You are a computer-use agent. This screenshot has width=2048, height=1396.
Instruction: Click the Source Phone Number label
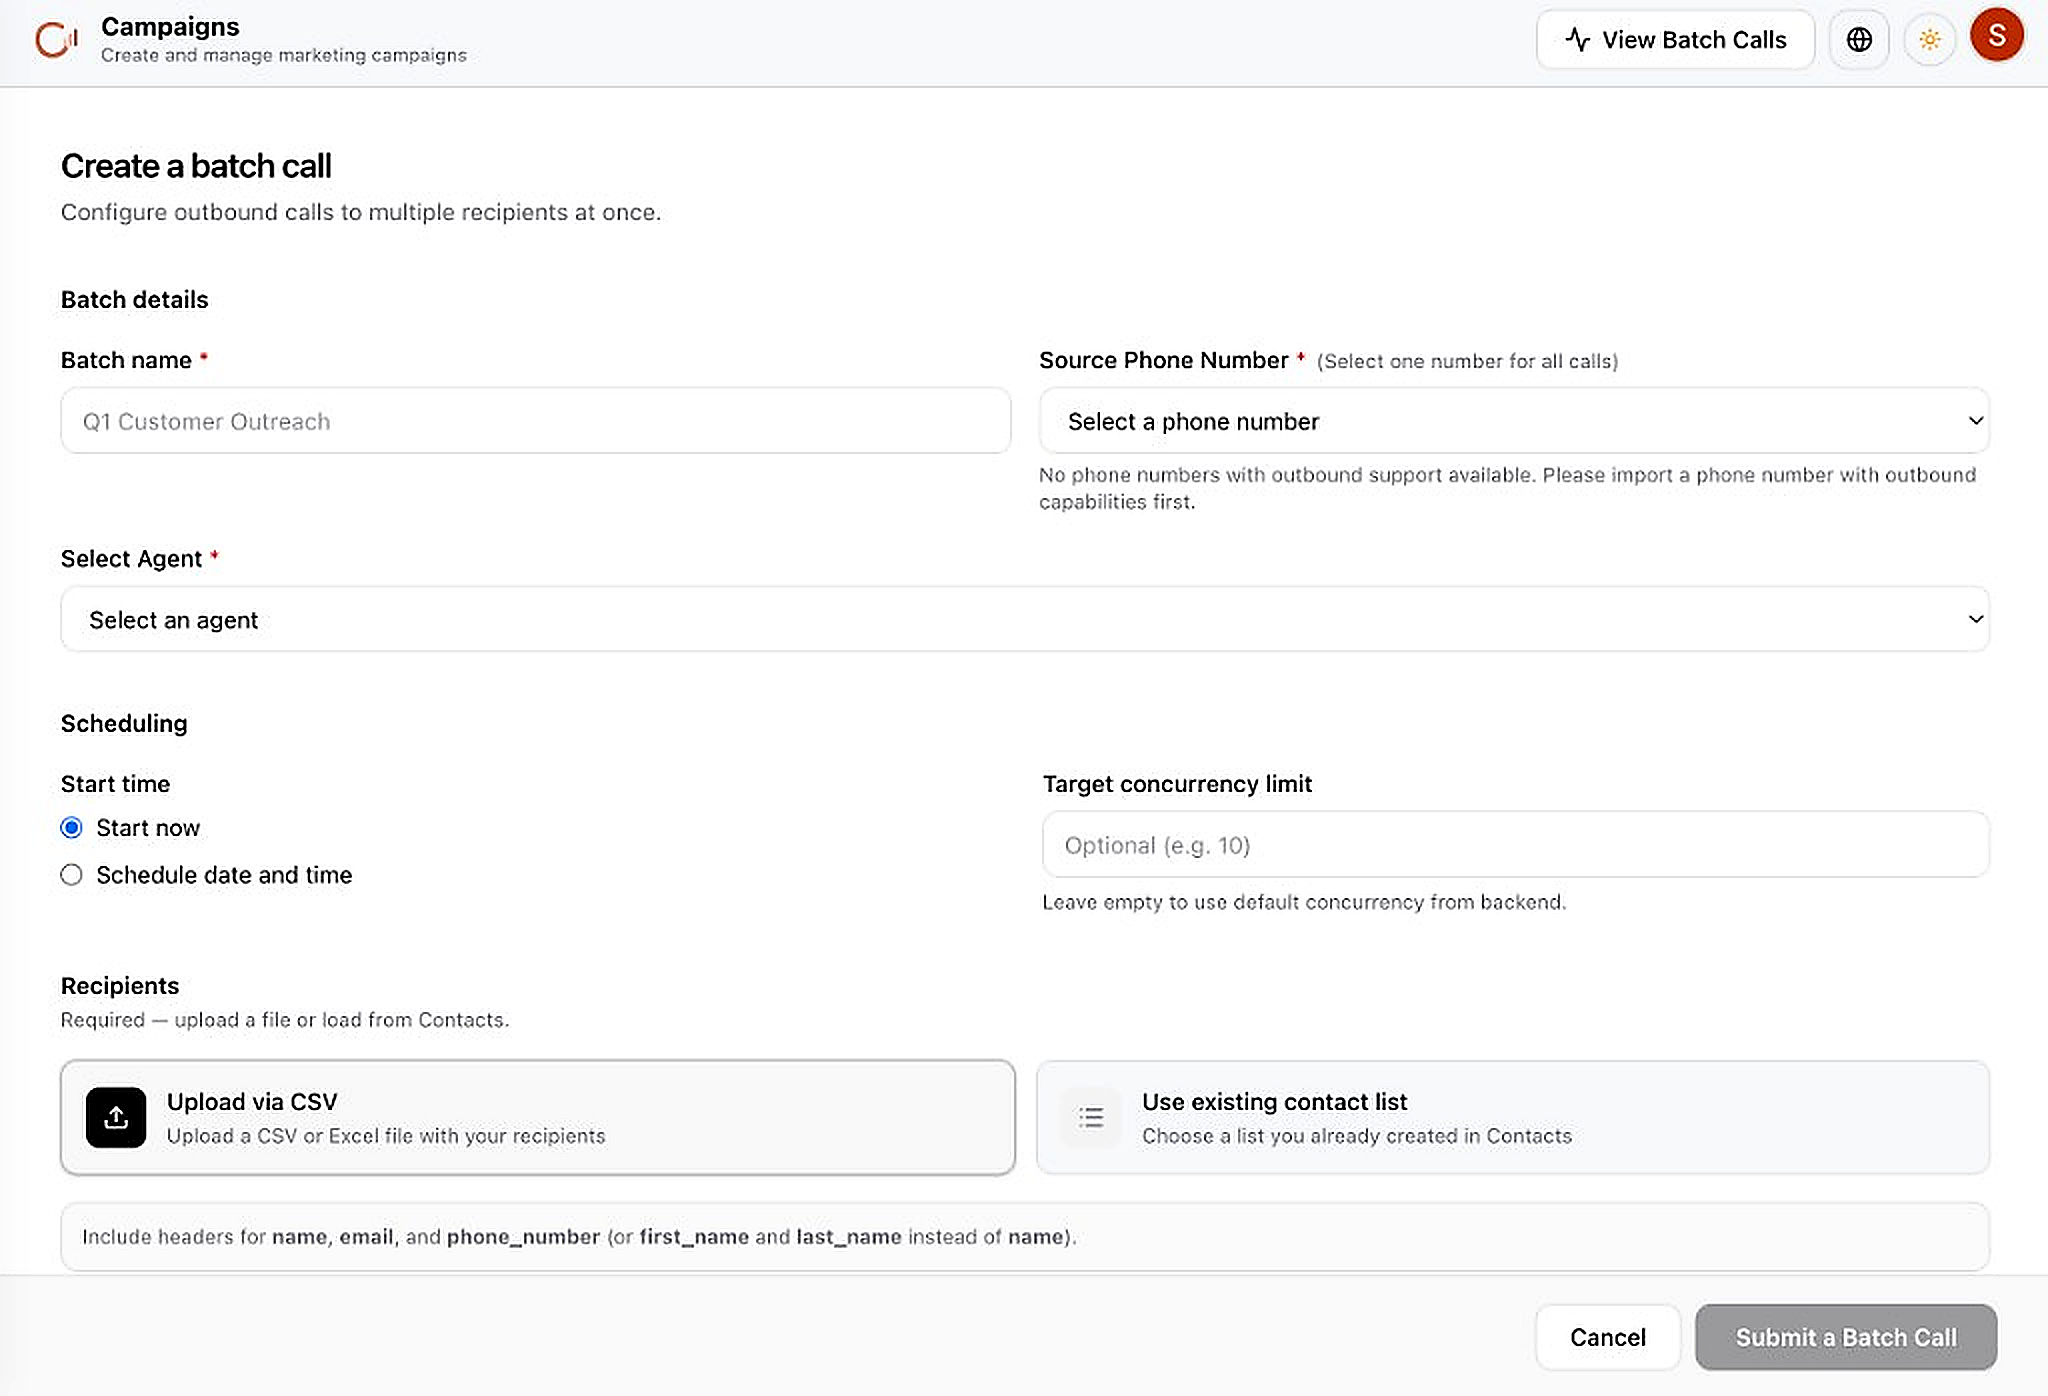click(1164, 360)
